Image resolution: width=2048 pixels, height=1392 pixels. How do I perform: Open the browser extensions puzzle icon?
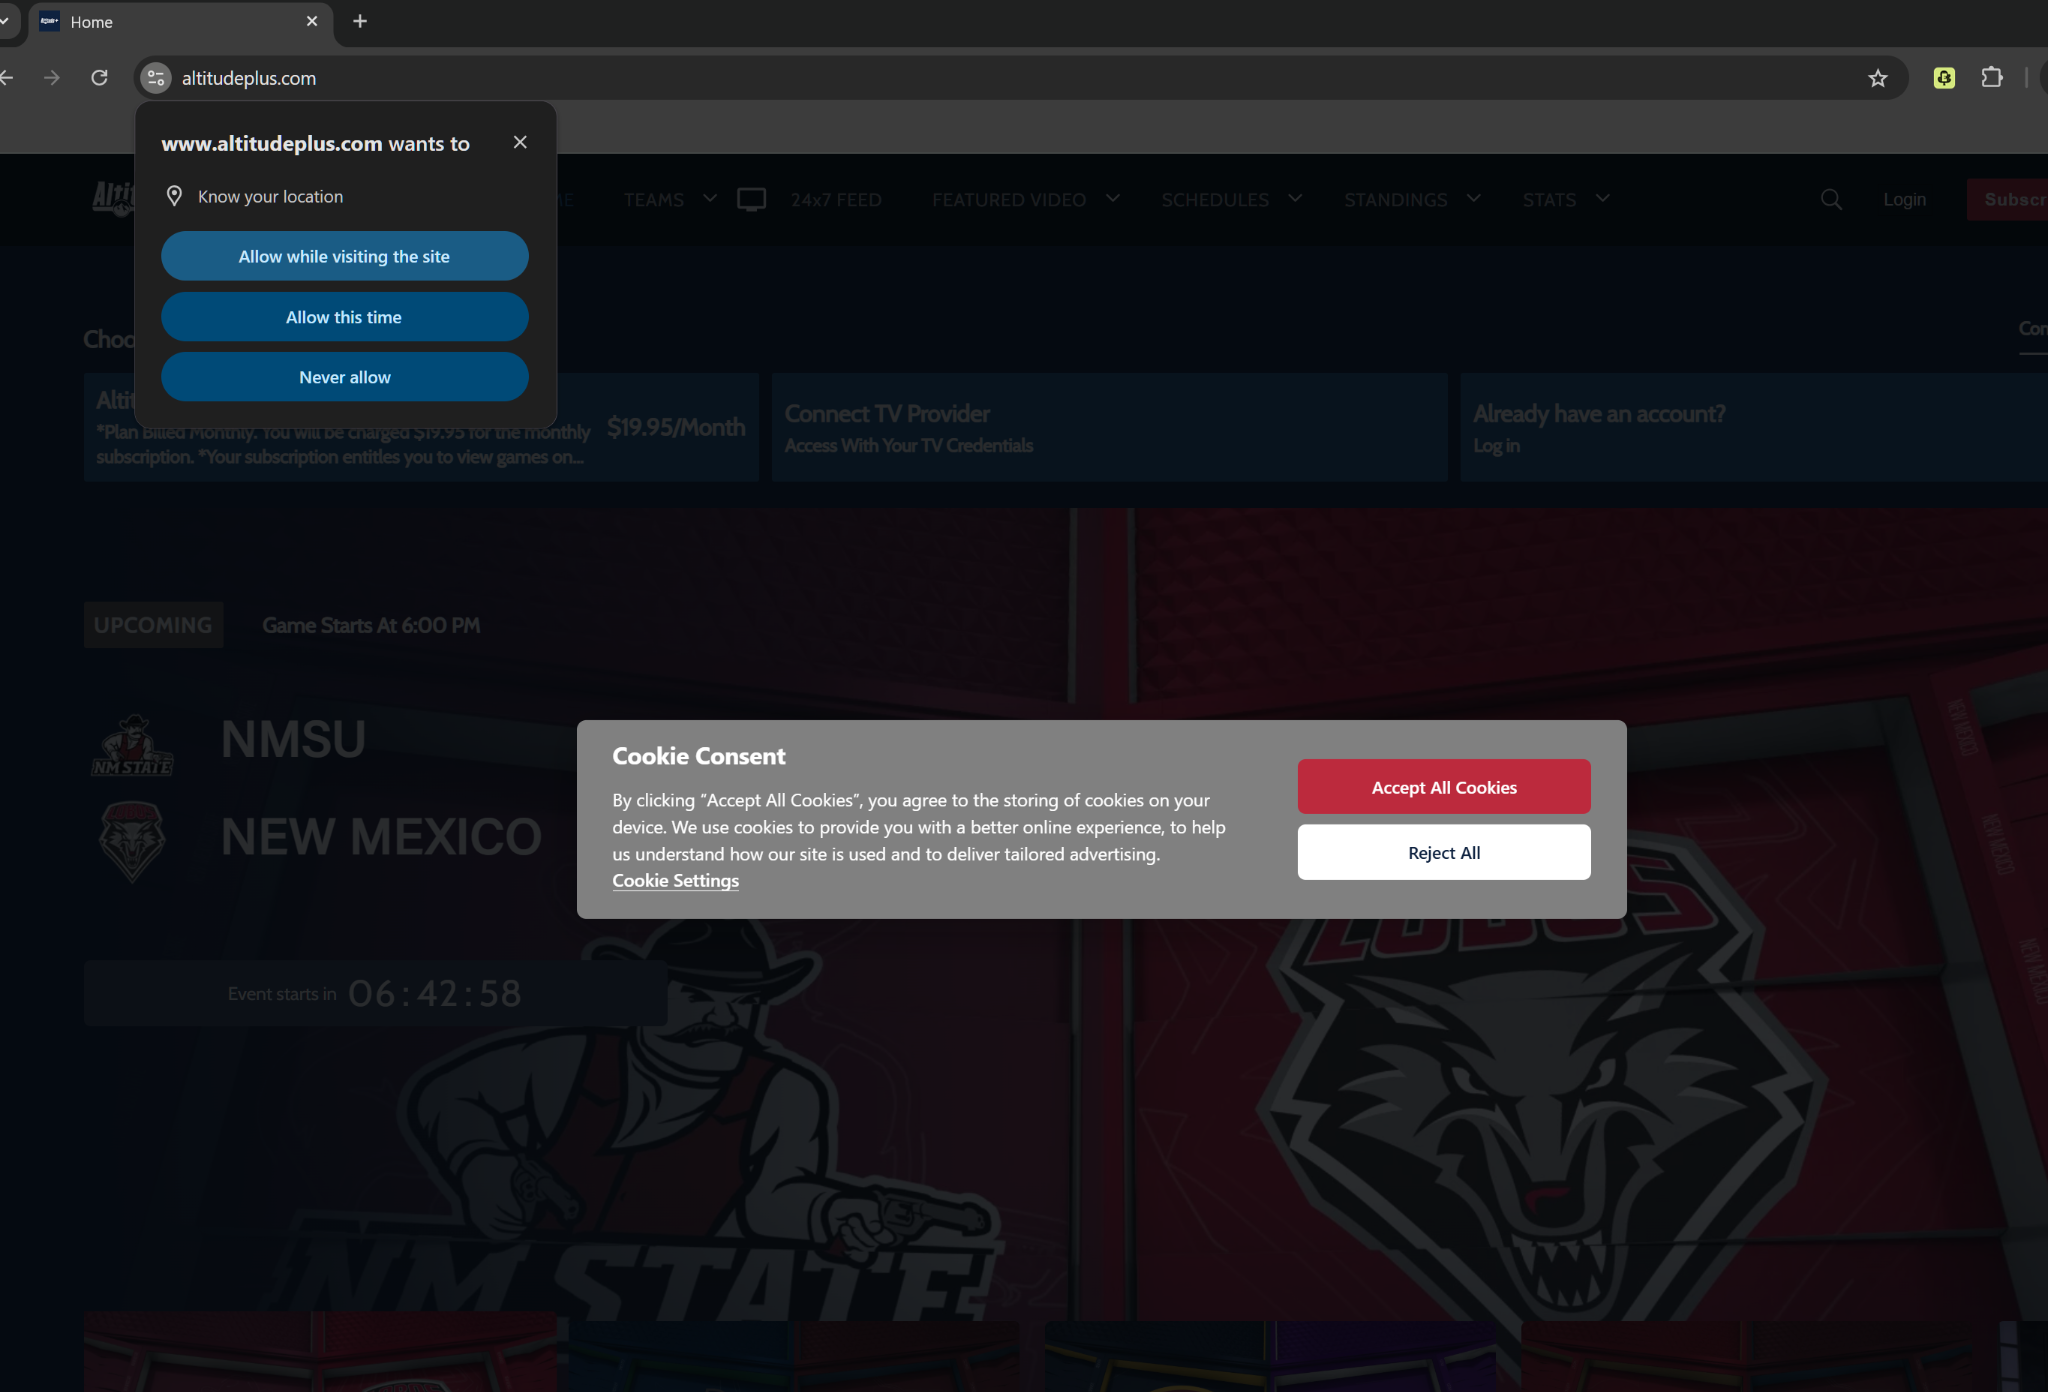coord(1991,78)
